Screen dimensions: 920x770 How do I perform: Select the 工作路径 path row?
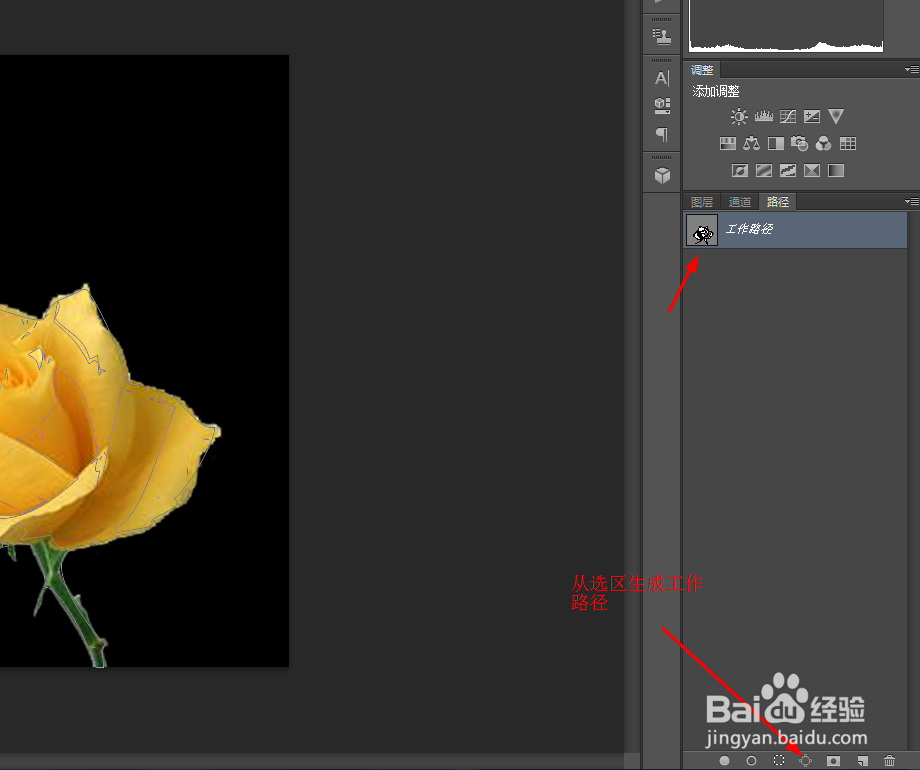(x=795, y=229)
